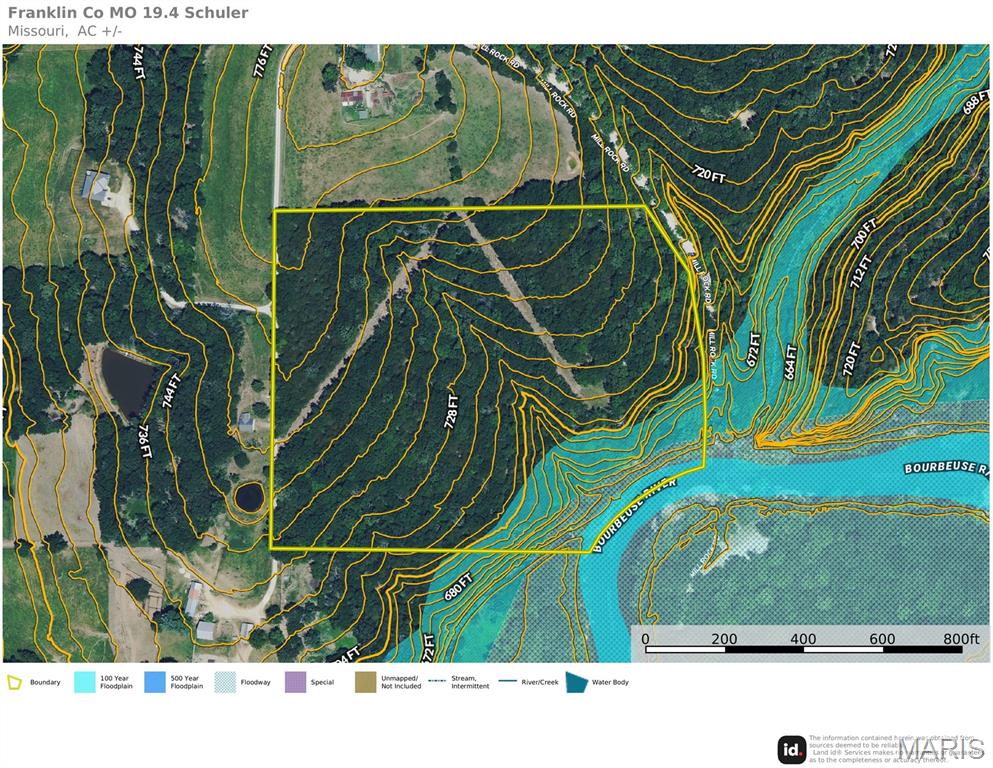Click the "736 FT" contour label
Viewport: 993px width, 768px height.
pos(145,441)
